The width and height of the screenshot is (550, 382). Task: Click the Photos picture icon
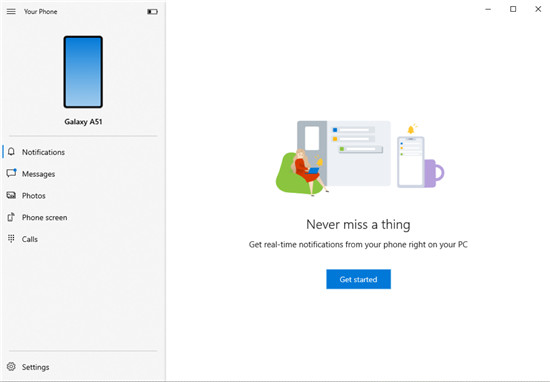[11, 195]
